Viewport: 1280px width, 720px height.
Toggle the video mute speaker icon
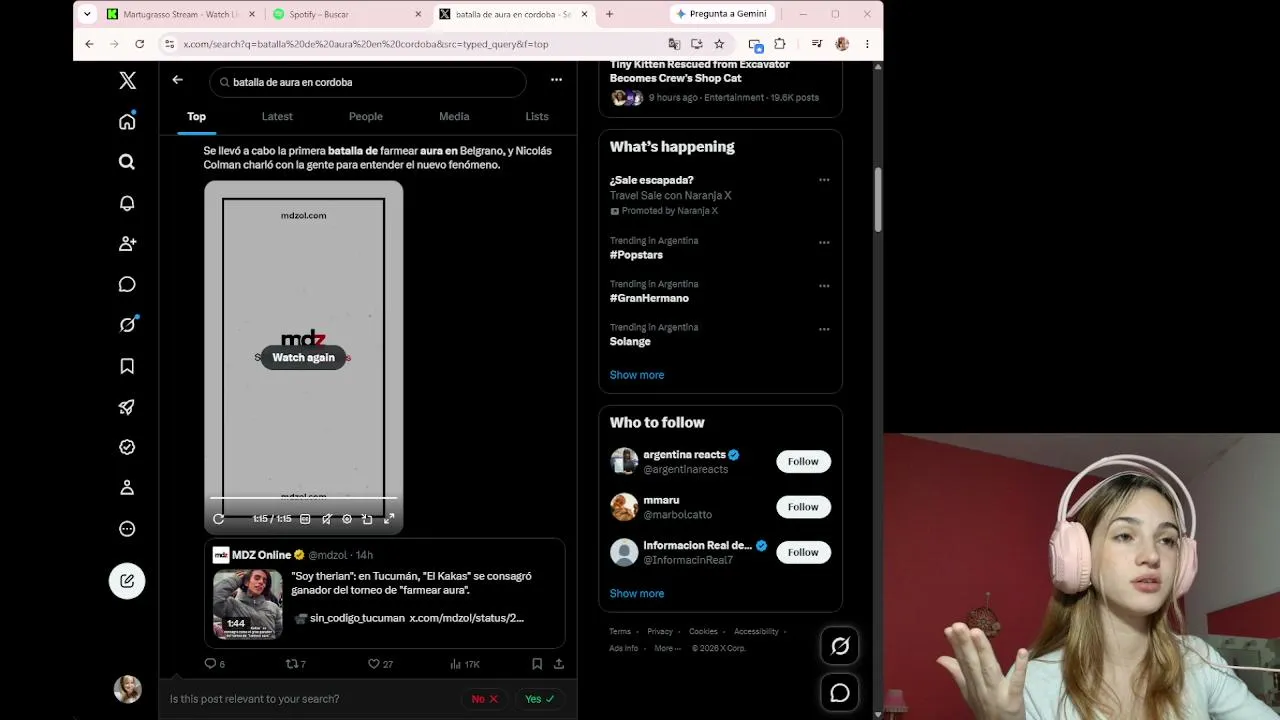pos(326,519)
